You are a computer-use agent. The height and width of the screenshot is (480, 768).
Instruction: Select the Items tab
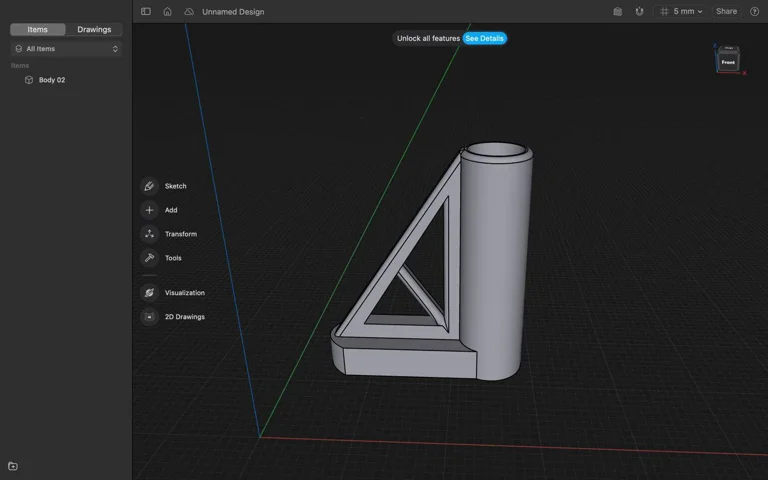click(38, 29)
